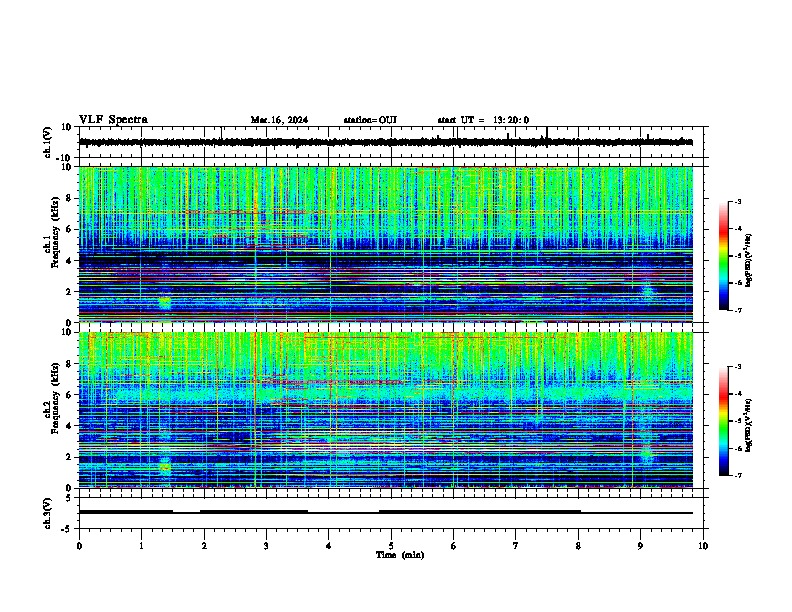Click the cyan burst near 9.1 min in ch.2 spectrogram
The height and width of the screenshot is (612, 792).
(647, 454)
